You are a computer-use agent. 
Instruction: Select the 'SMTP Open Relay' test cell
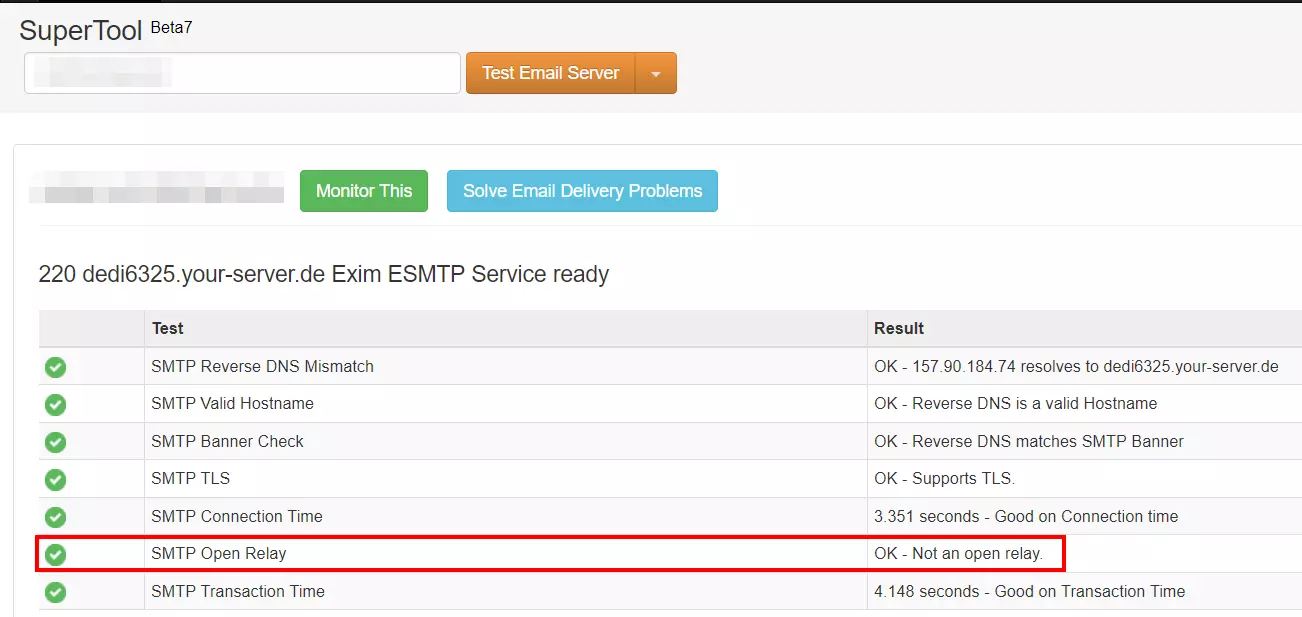point(505,554)
